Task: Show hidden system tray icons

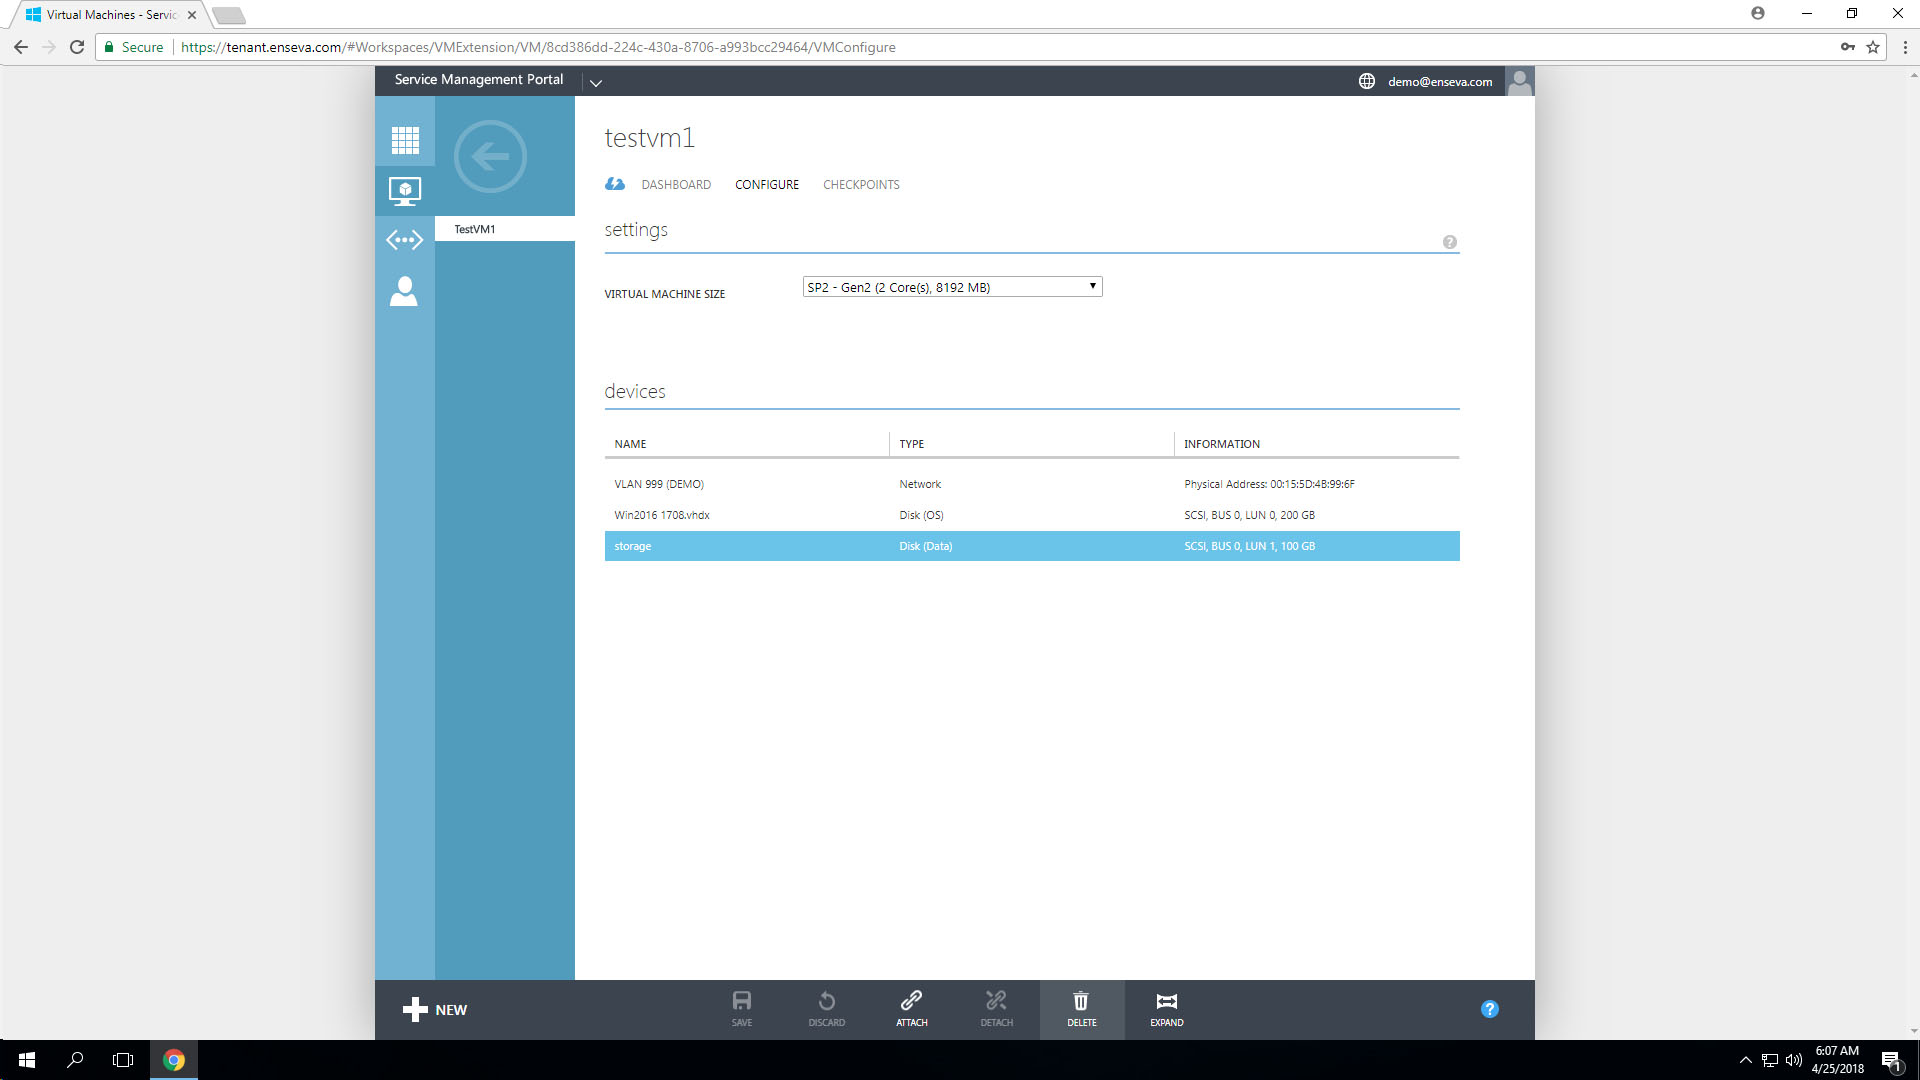Action: tap(1745, 1060)
